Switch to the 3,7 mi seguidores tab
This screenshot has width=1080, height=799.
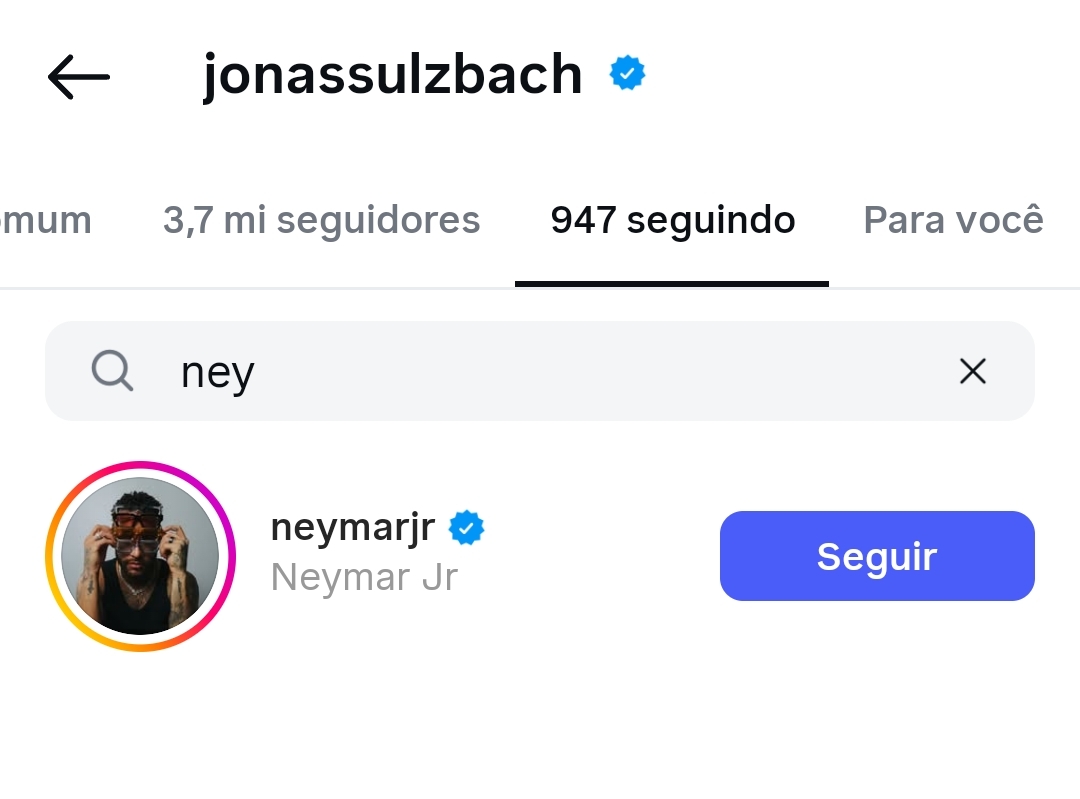tap(321, 220)
